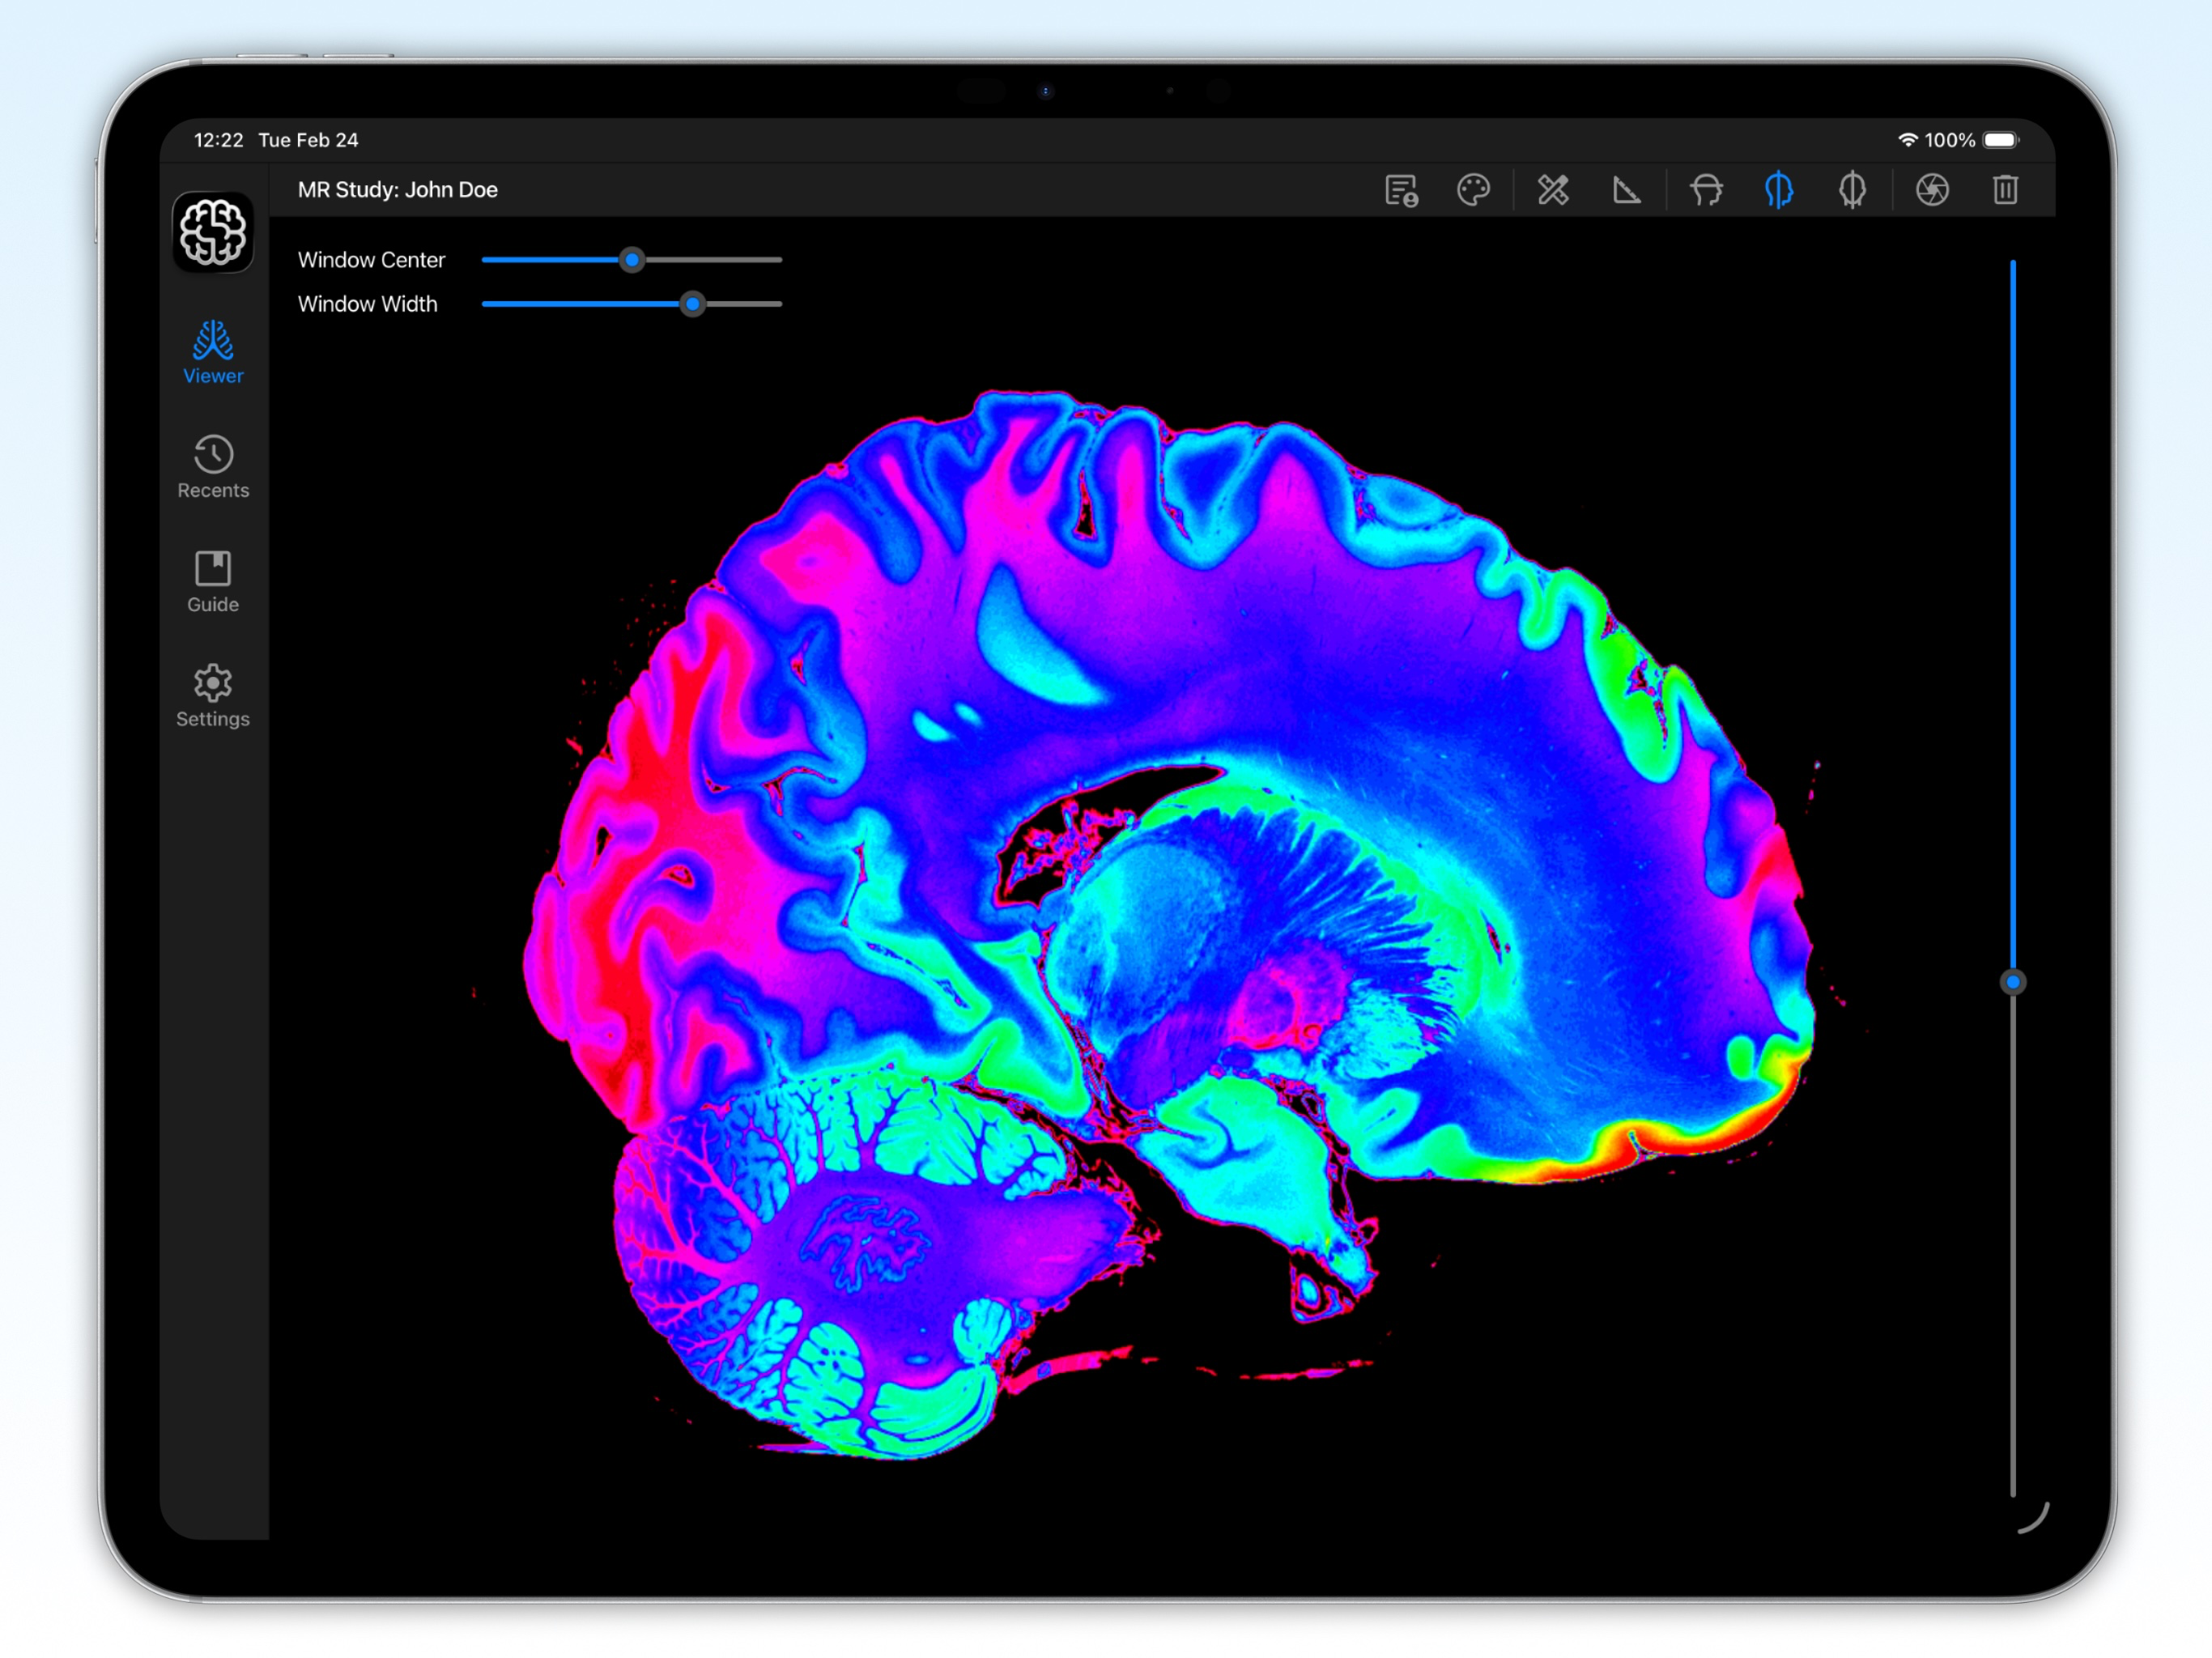Switch to the axial head view
This screenshot has width=2212, height=1658.
click(1706, 190)
